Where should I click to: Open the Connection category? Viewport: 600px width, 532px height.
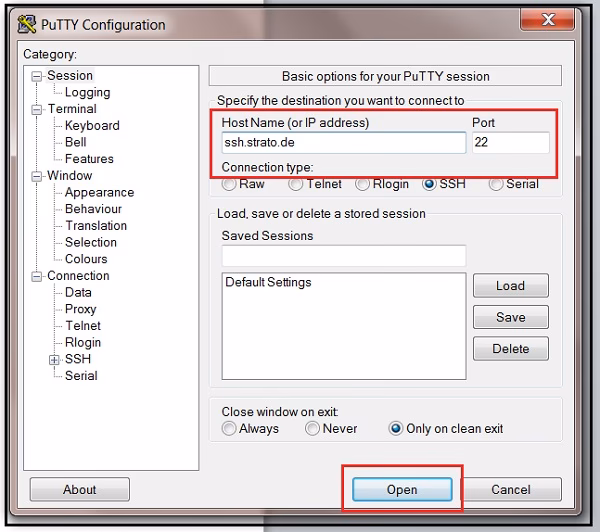[x=78, y=276]
